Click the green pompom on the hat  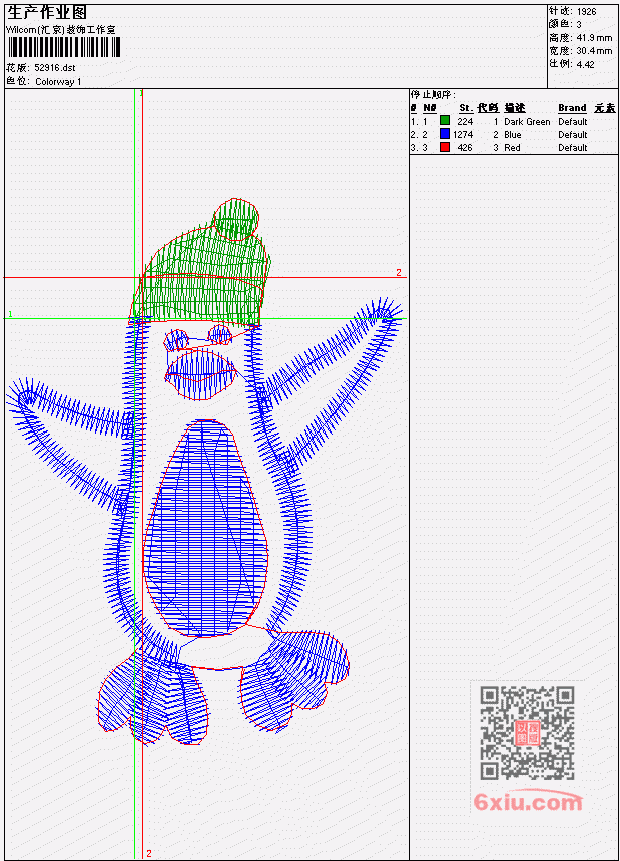pyautogui.click(x=235, y=220)
